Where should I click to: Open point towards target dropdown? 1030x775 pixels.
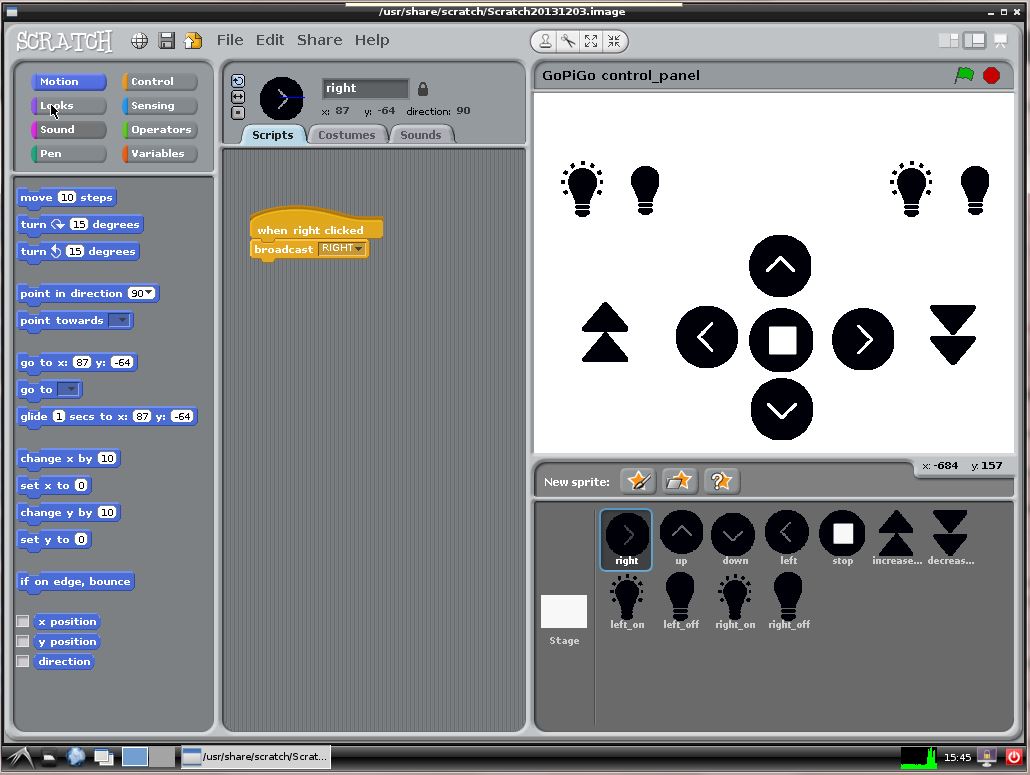tap(120, 321)
